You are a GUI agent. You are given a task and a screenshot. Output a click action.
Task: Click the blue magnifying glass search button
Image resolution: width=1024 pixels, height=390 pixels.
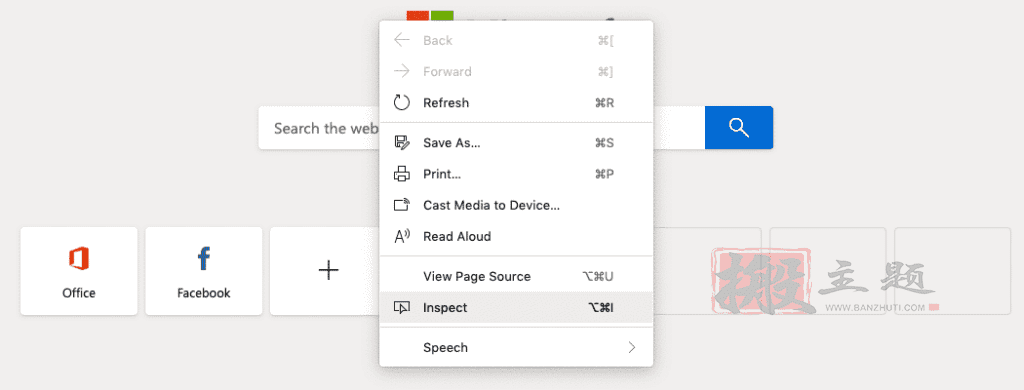click(739, 127)
